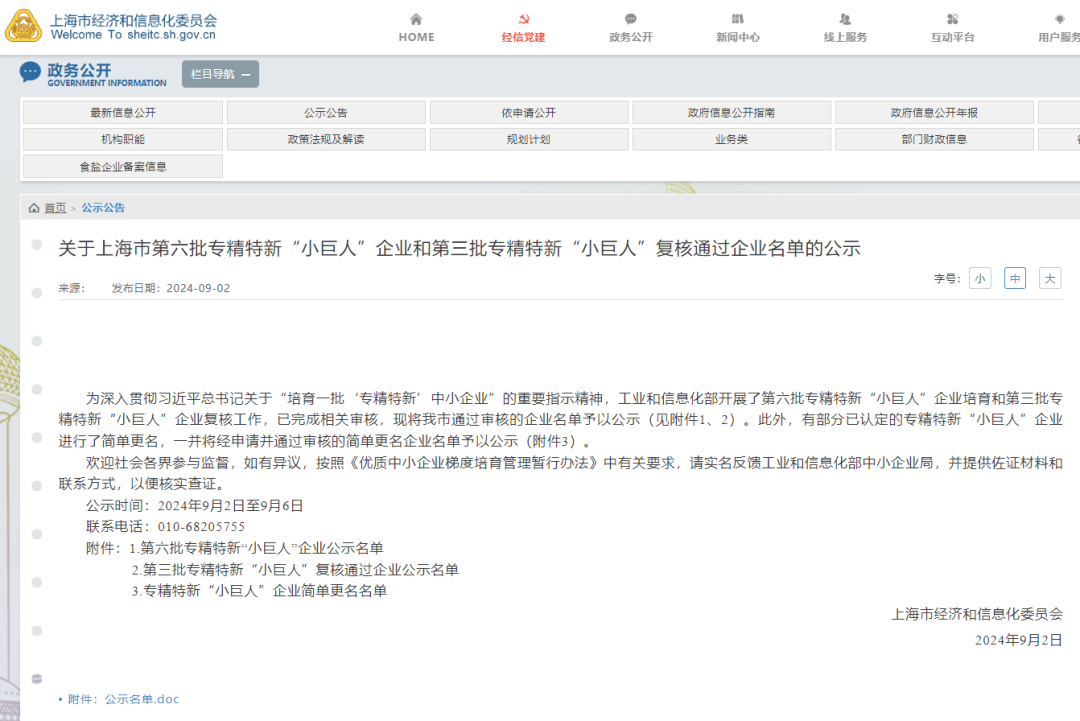Image resolution: width=1080 pixels, height=721 pixels.
Task: Open 政府信息公开指南 category
Action: tap(731, 112)
